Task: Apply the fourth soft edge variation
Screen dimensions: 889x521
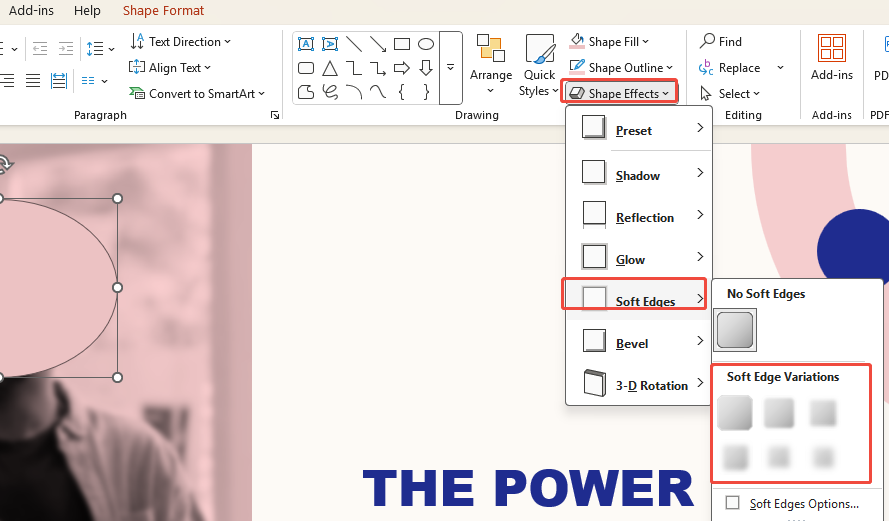Action: click(735, 457)
